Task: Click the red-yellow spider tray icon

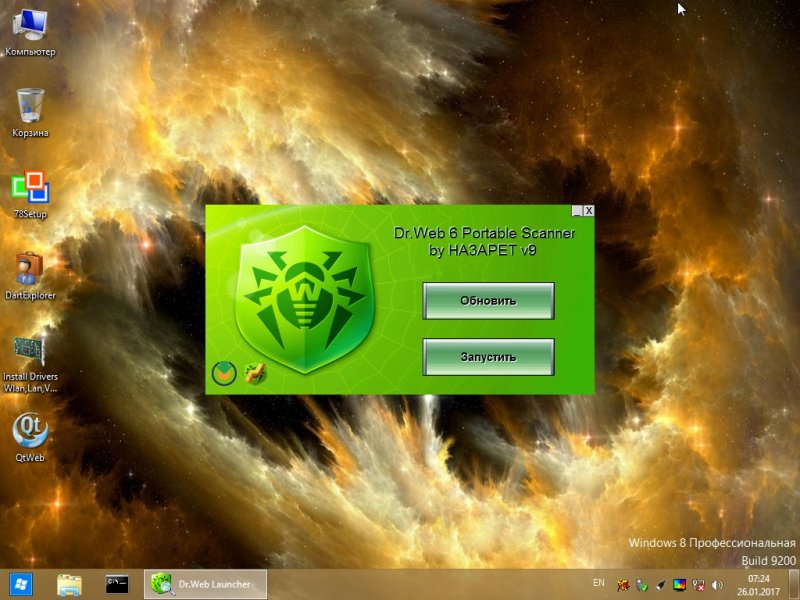Action: pyautogui.click(x=623, y=585)
